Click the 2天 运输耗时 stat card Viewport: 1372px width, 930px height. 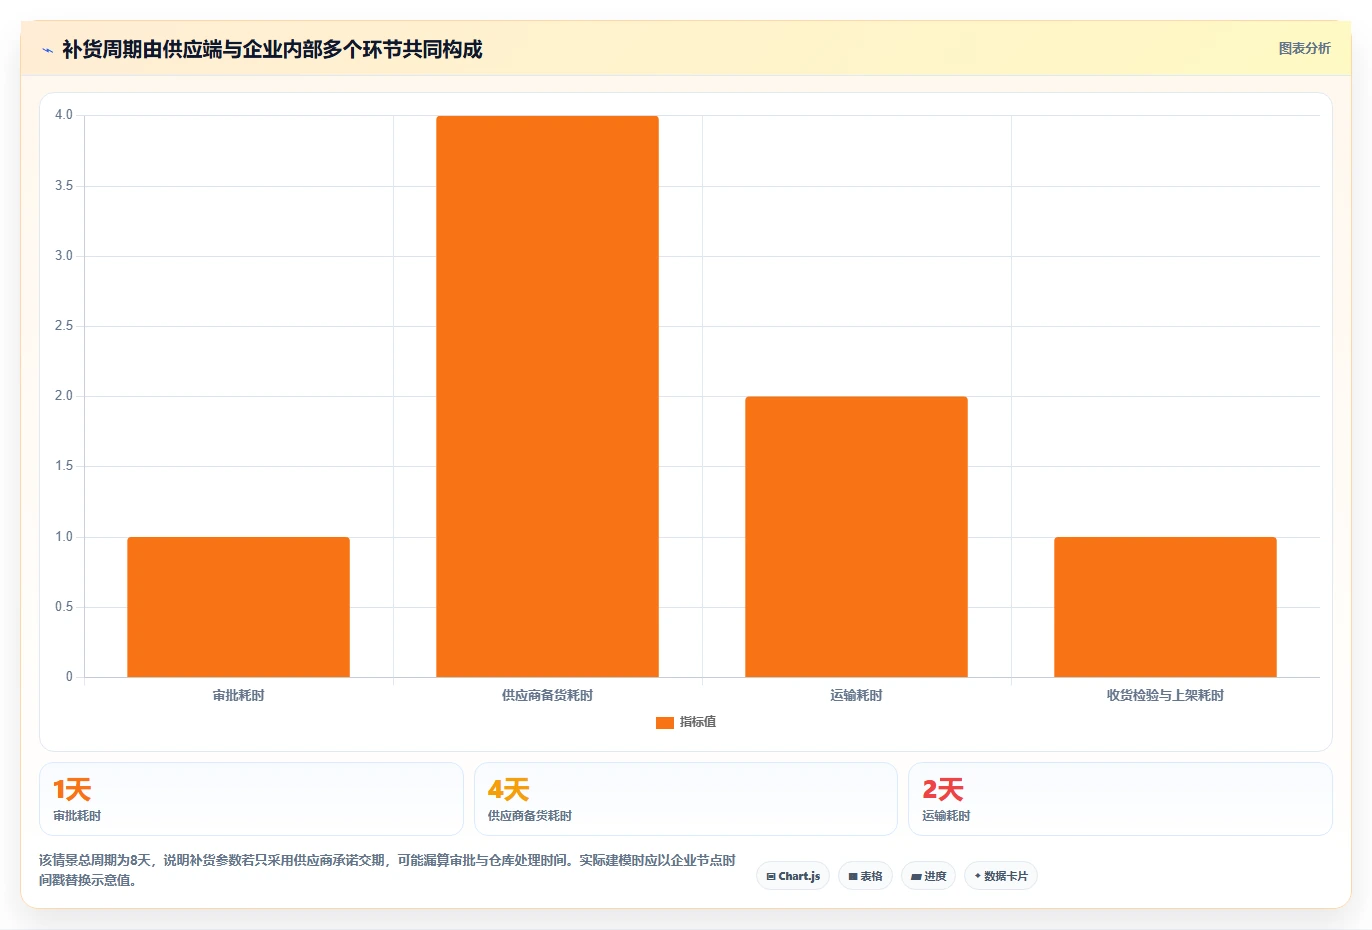pyautogui.click(x=1120, y=799)
